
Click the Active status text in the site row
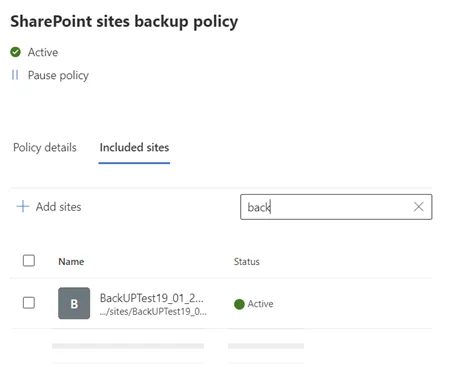click(260, 304)
